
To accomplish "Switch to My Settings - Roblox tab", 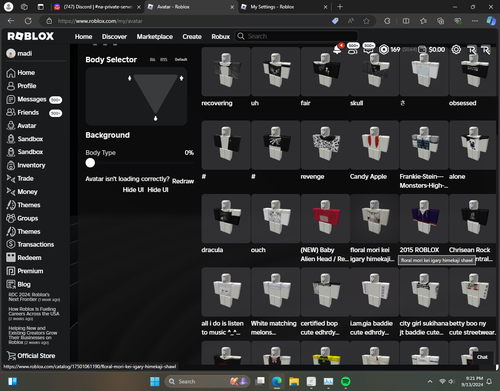I will click(x=284, y=7).
